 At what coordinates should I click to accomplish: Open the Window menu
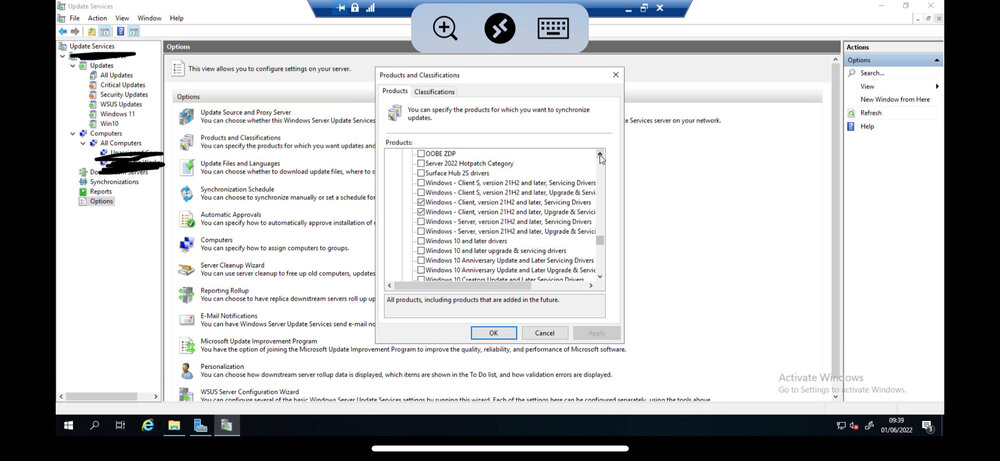[x=149, y=18]
